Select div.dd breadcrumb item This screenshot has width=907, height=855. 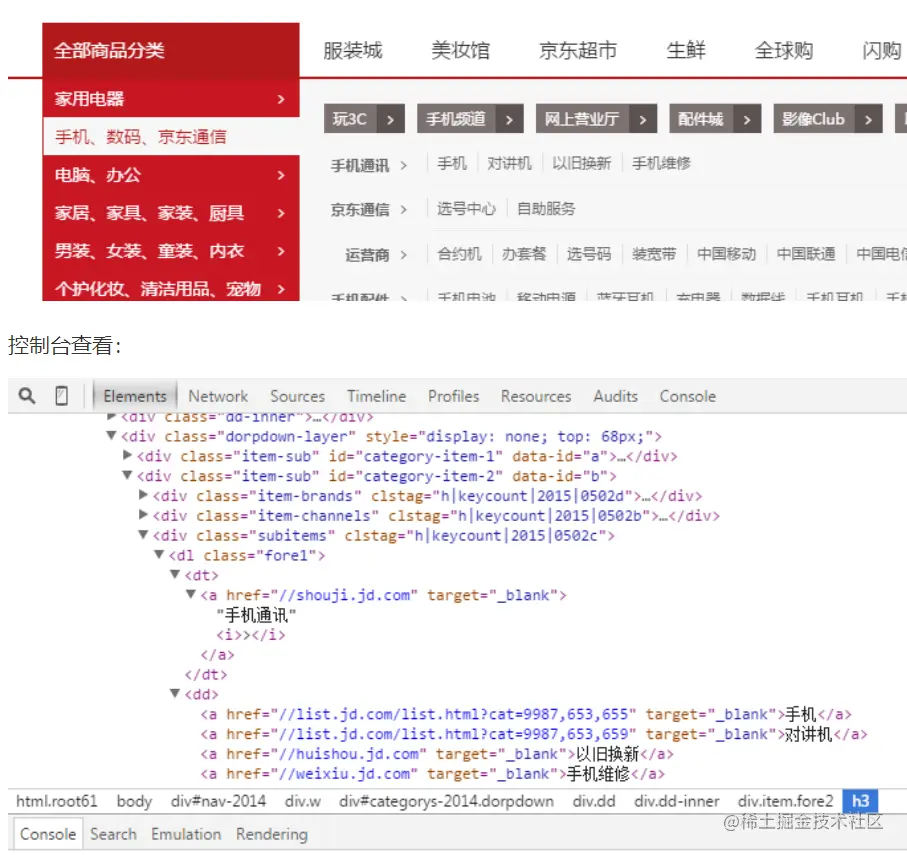(x=594, y=801)
